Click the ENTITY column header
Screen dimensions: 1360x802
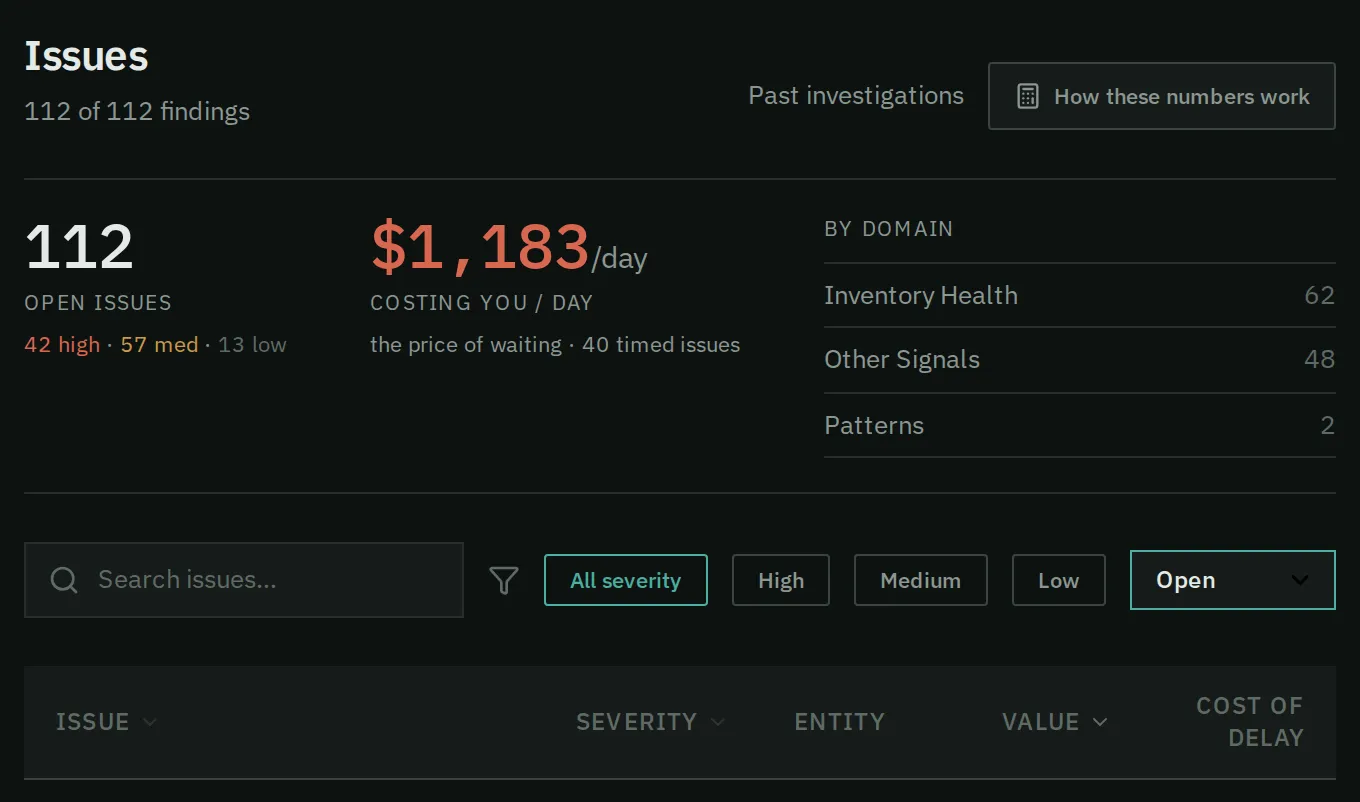[x=840, y=722]
